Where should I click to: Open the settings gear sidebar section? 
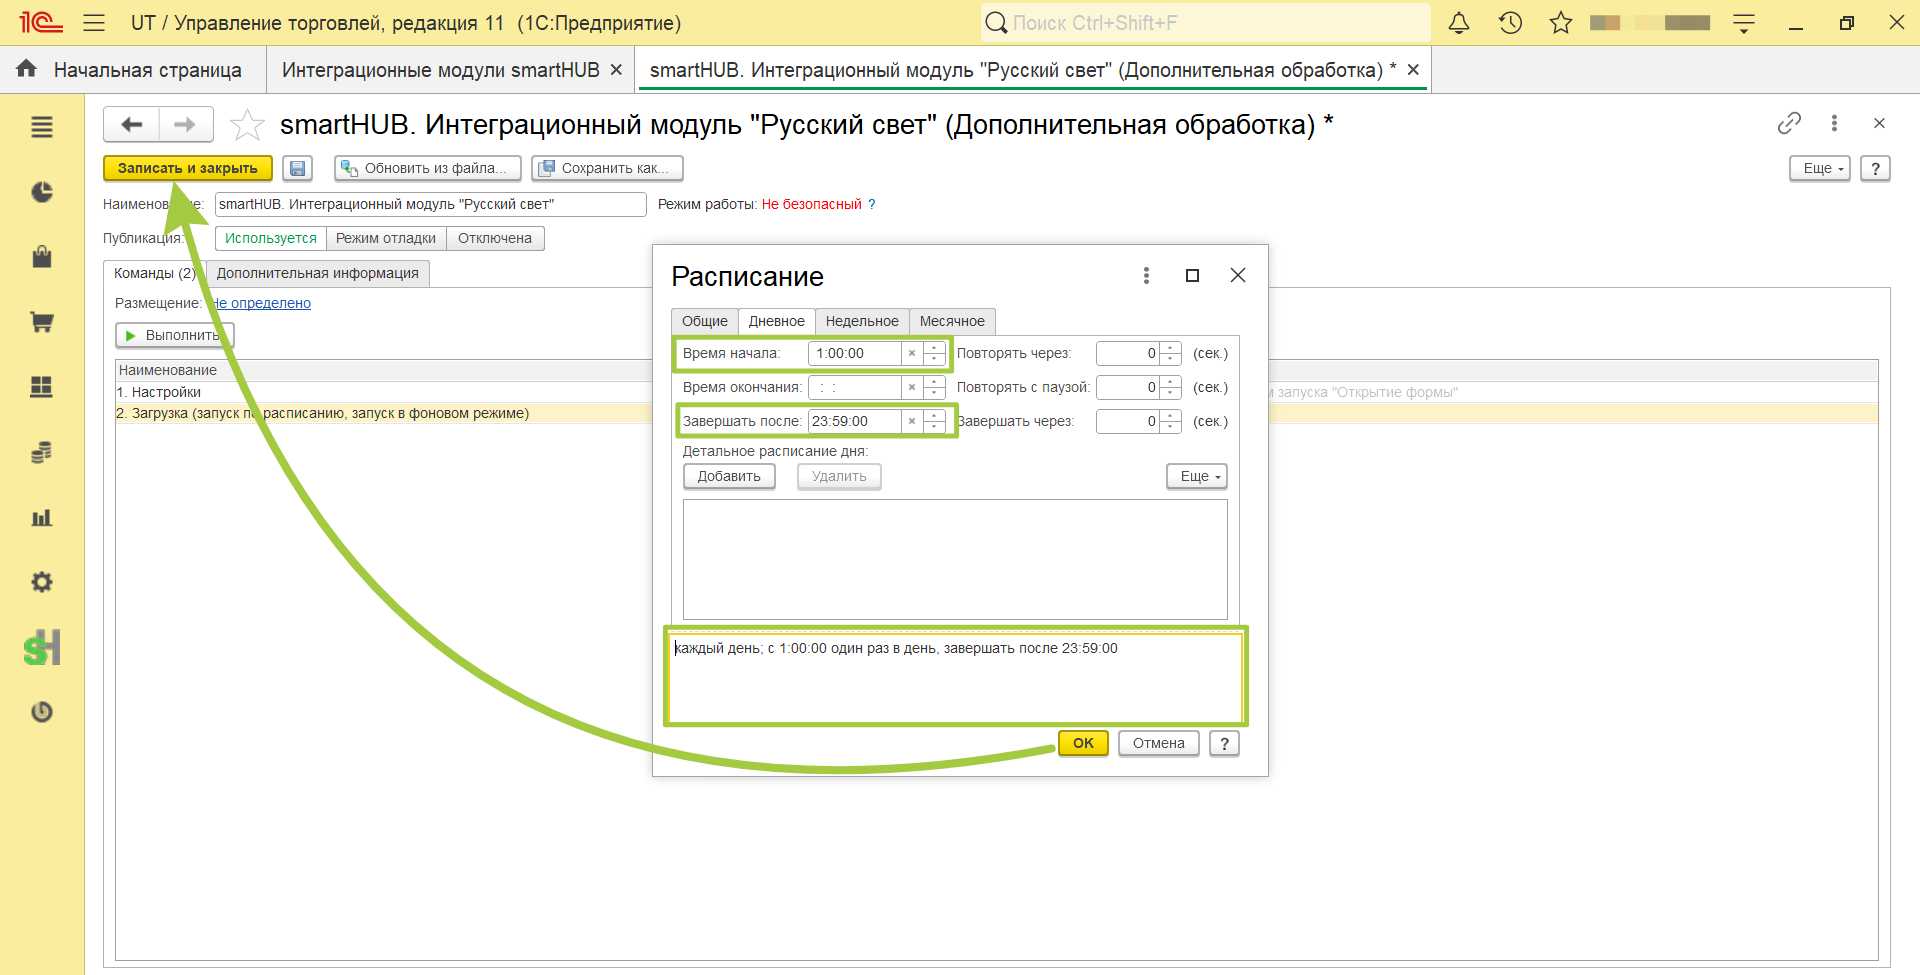pos(42,582)
